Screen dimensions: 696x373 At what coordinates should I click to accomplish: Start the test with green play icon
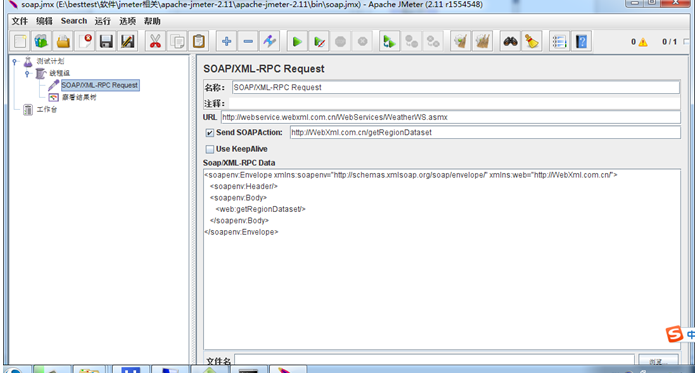[297, 42]
